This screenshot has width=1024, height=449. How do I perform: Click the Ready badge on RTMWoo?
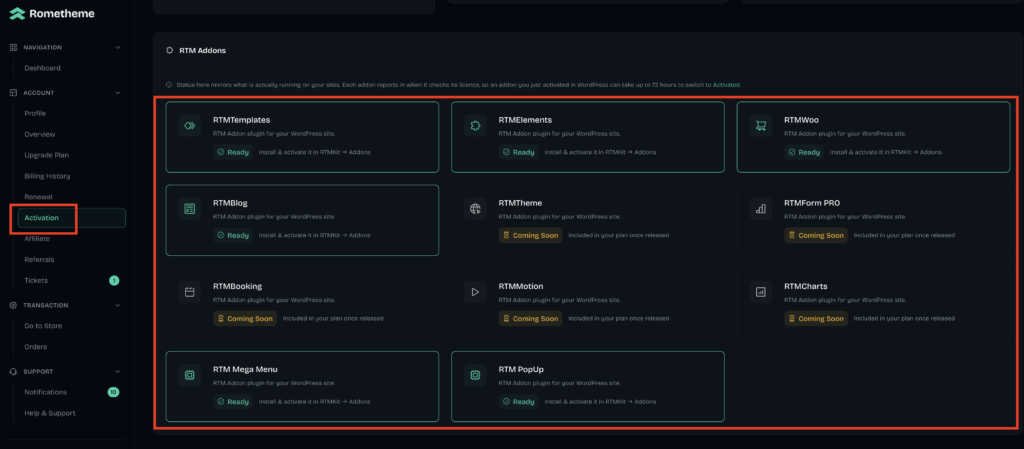click(x=805, y=152)
